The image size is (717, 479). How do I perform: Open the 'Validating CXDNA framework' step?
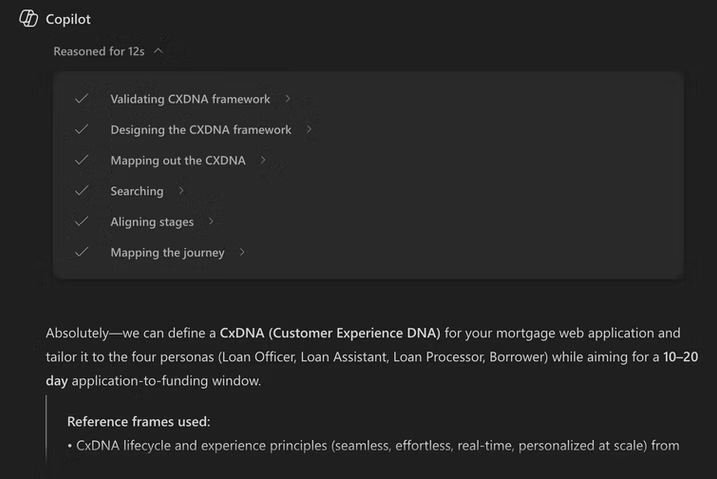coord(190,99)
